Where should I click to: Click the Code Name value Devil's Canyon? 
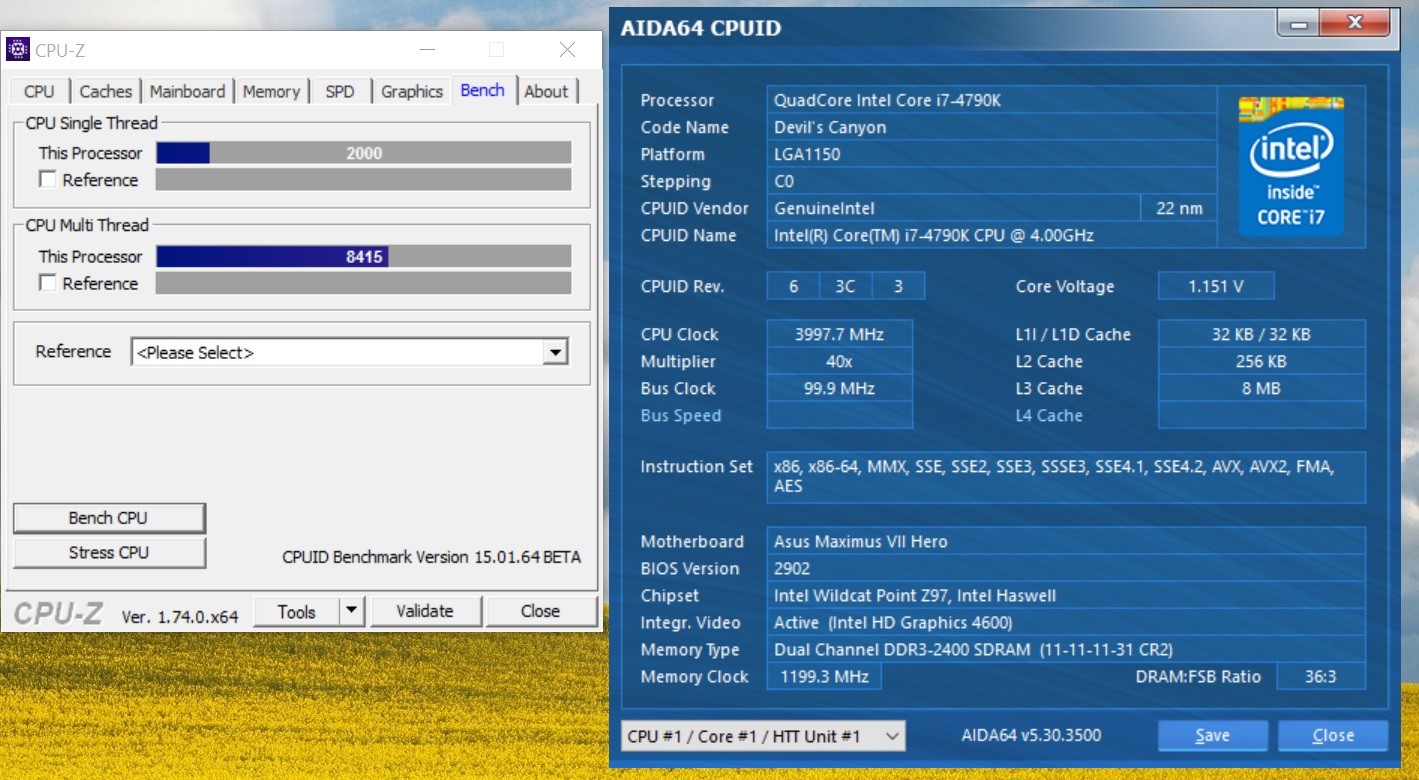[991, 127]
